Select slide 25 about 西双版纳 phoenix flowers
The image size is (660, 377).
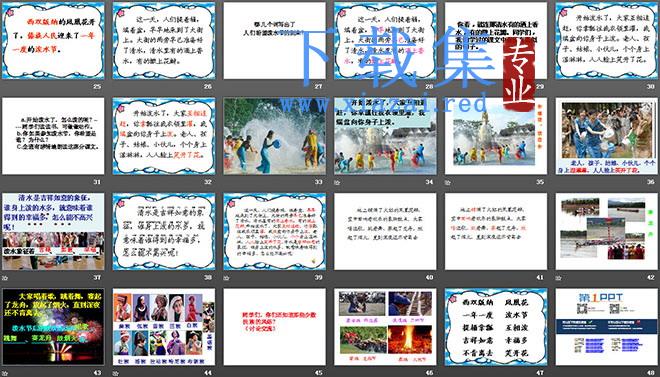(x=53, y=41)
